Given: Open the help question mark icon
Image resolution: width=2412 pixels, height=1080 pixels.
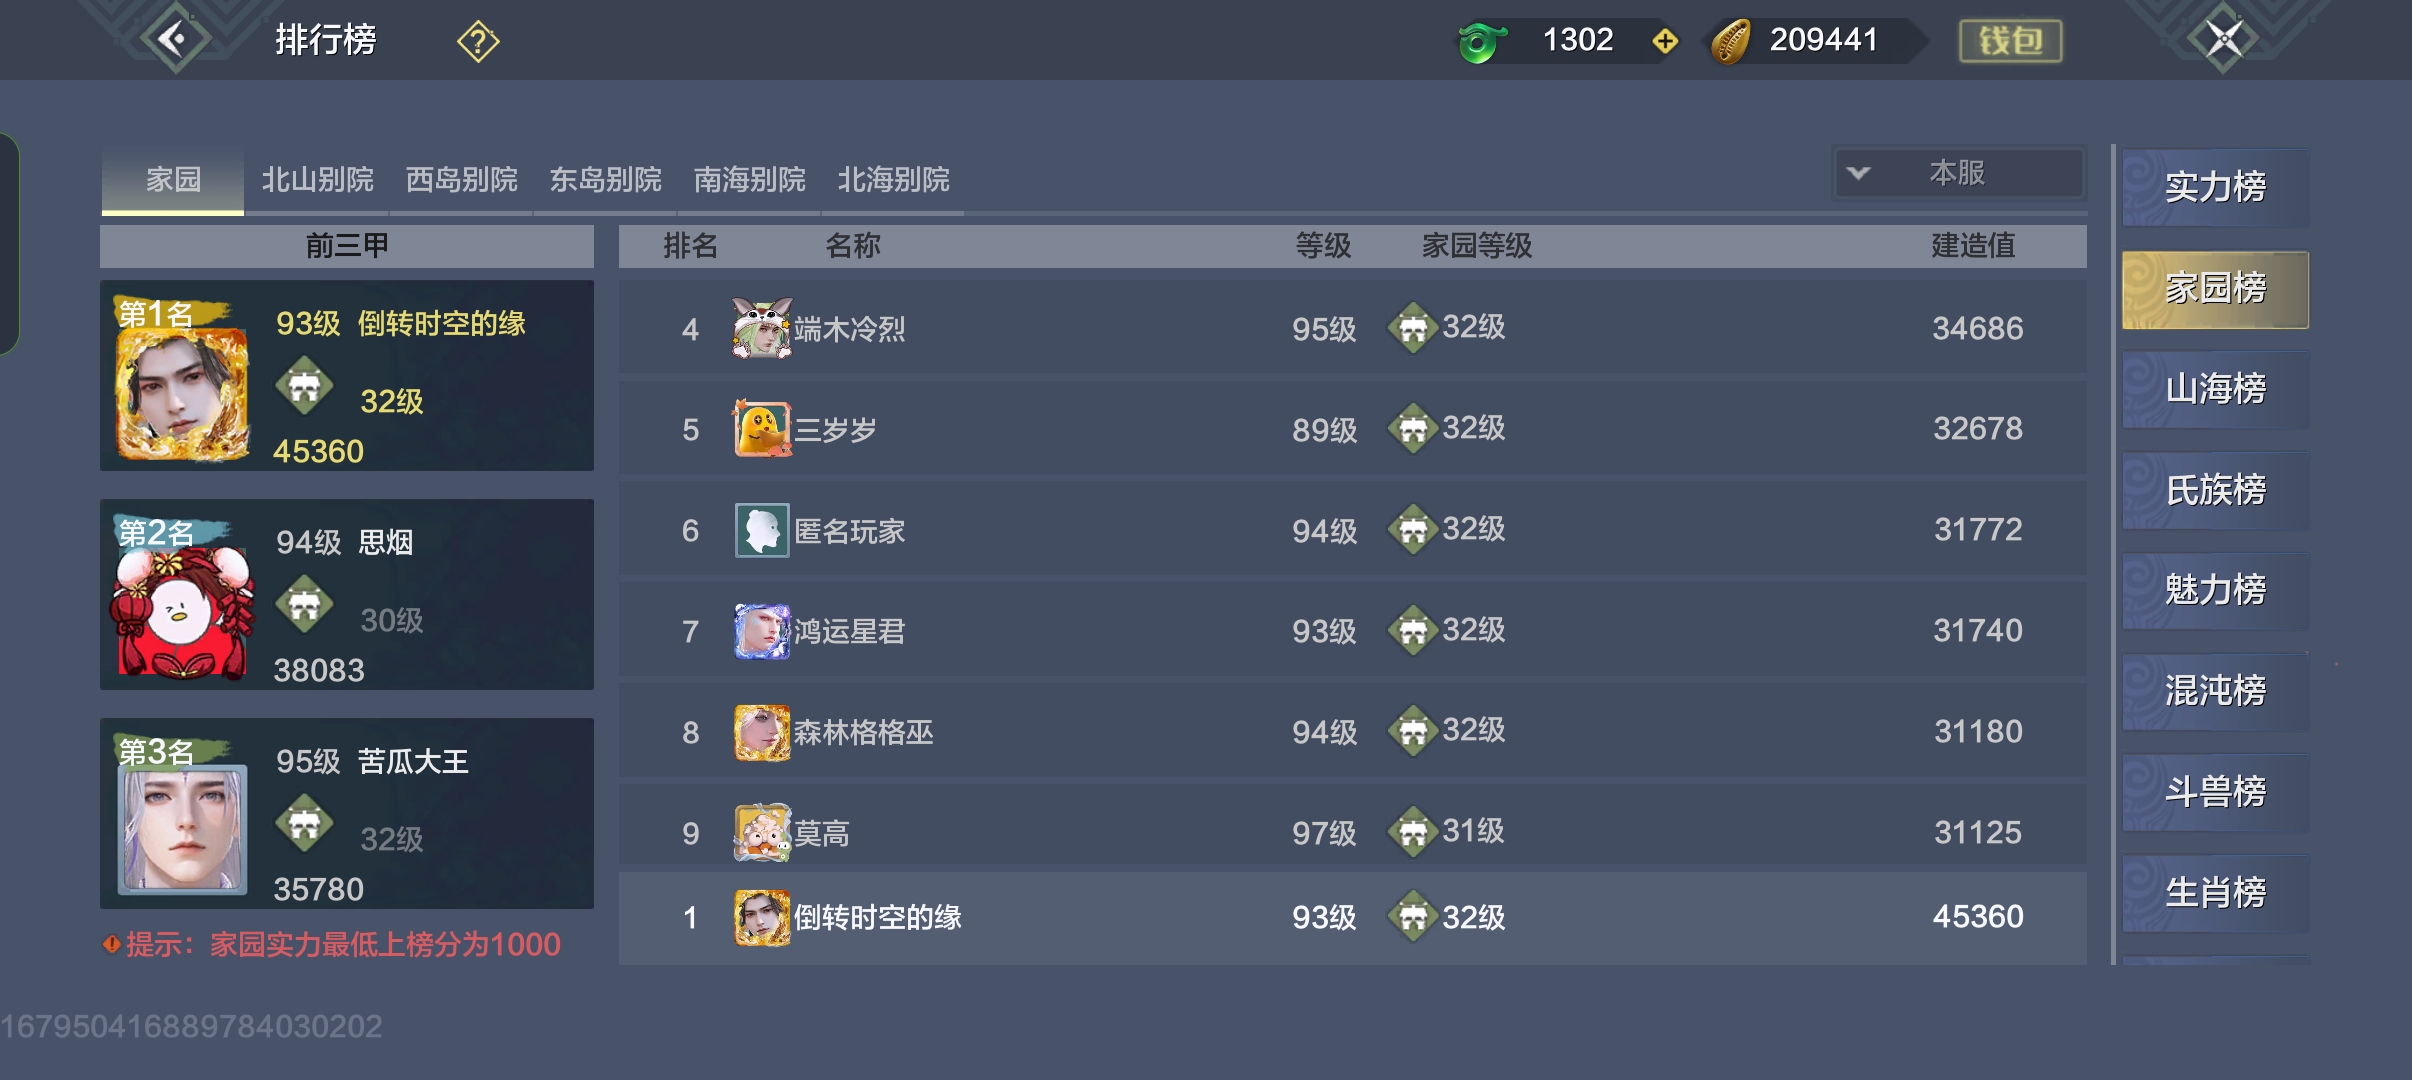Looking at the screenshot, I should 478,41.
